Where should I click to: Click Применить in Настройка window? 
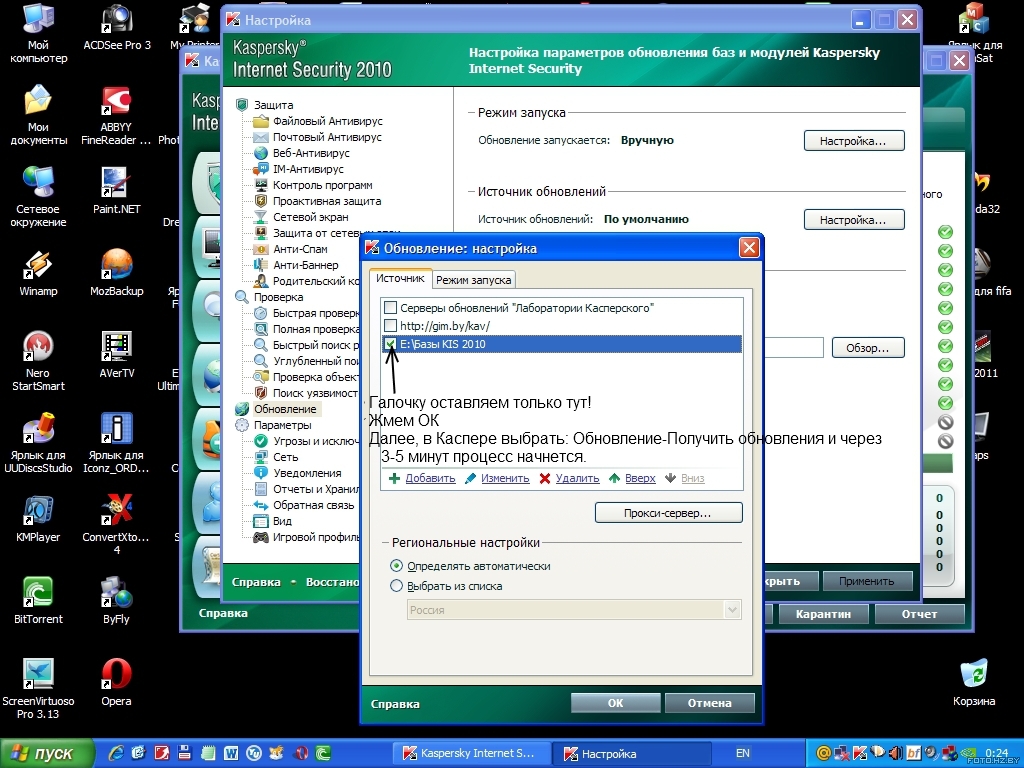point(867,581)
